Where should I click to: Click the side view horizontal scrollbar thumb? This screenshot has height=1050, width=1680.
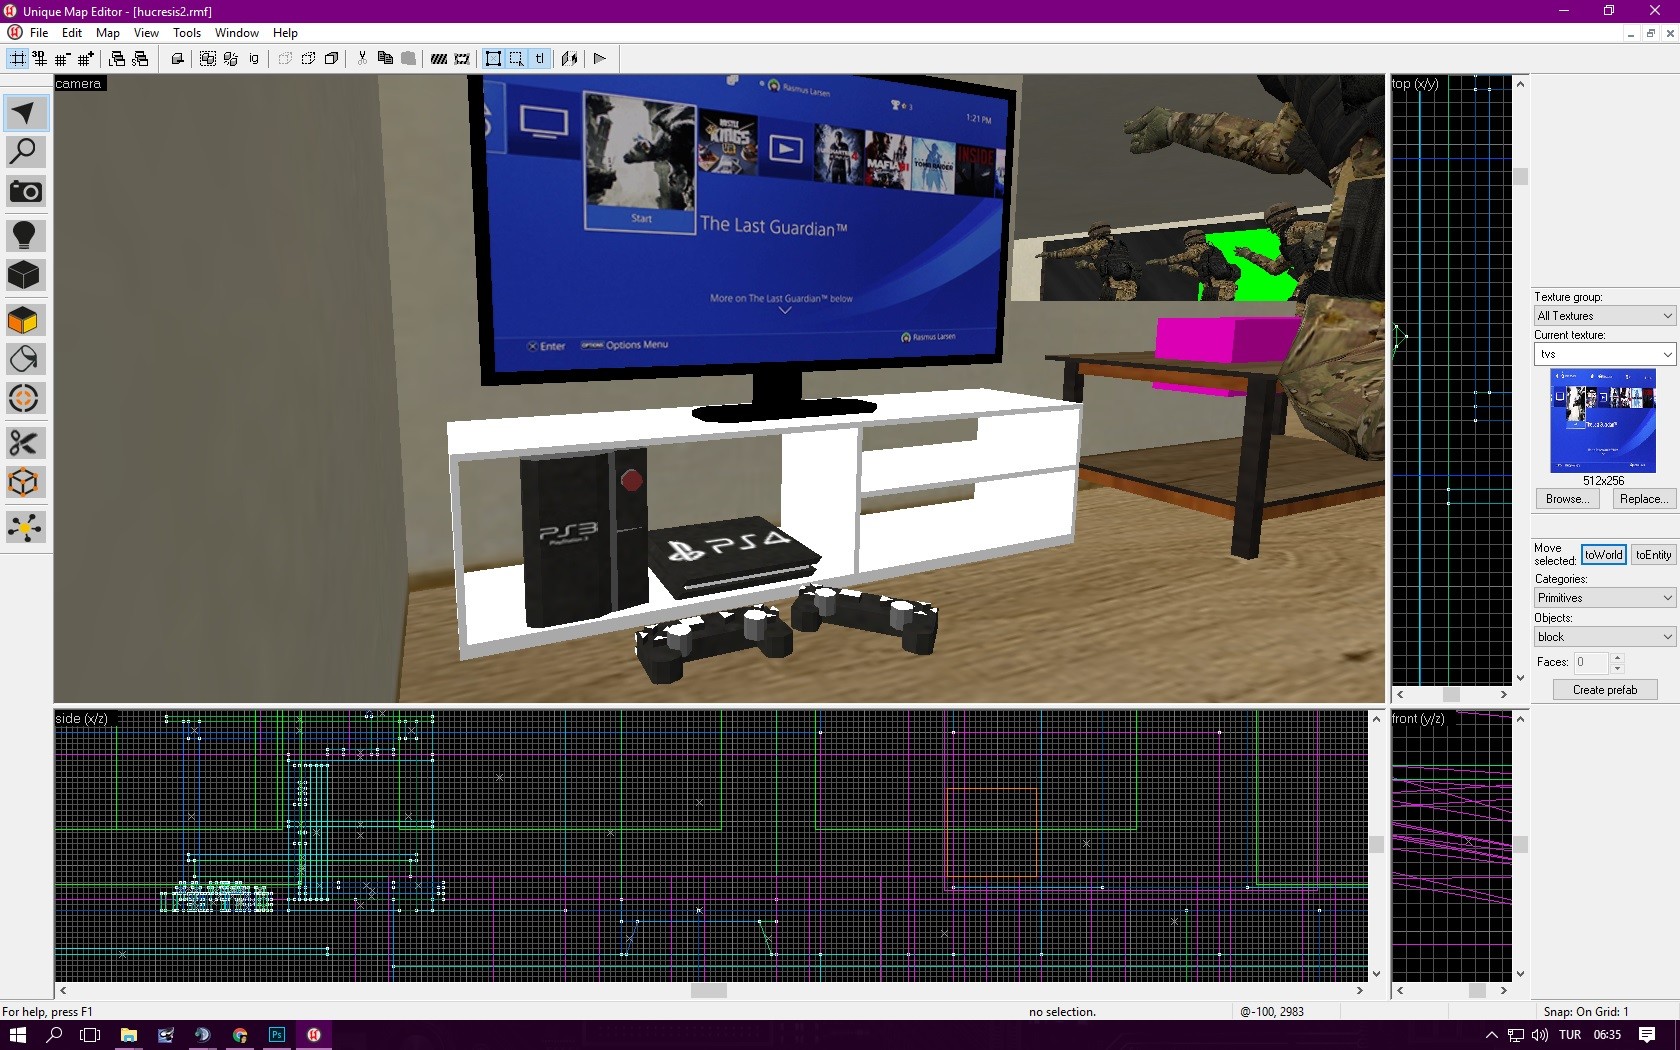(709, 991)
